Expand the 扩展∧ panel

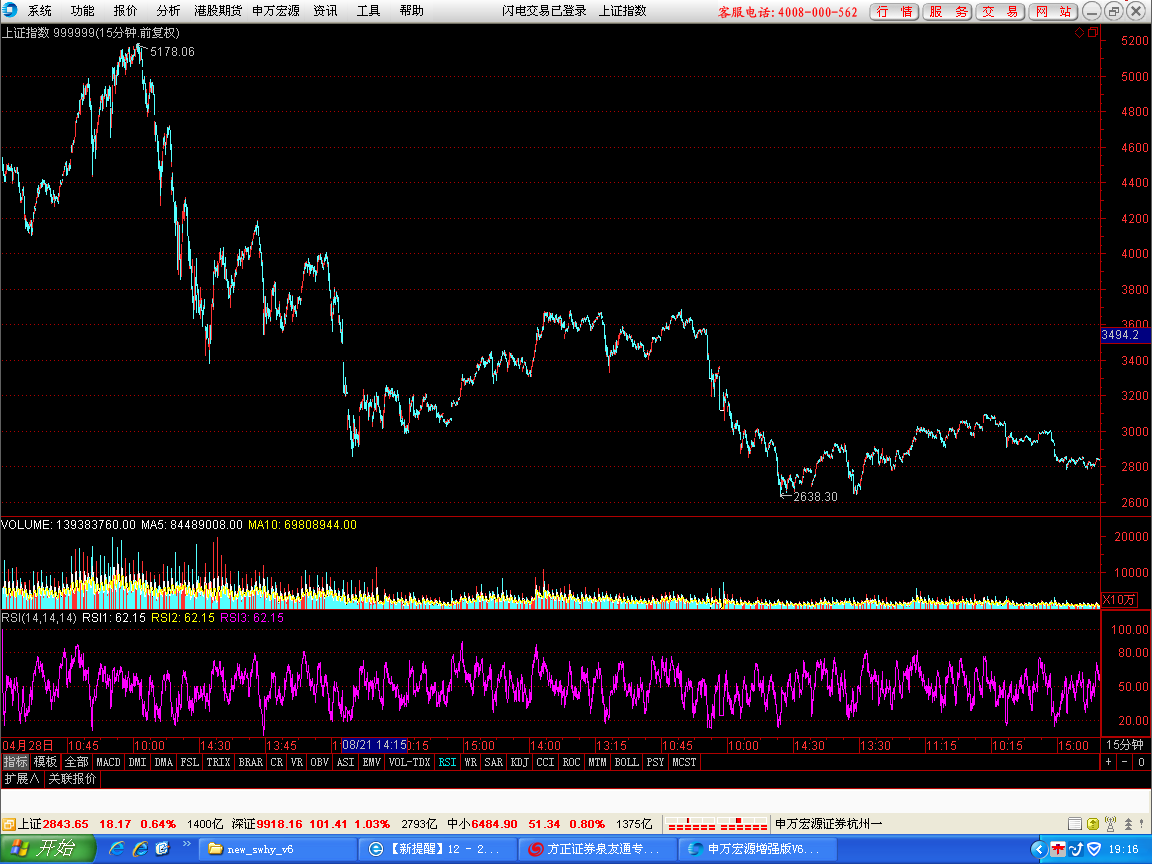[22, 779]
